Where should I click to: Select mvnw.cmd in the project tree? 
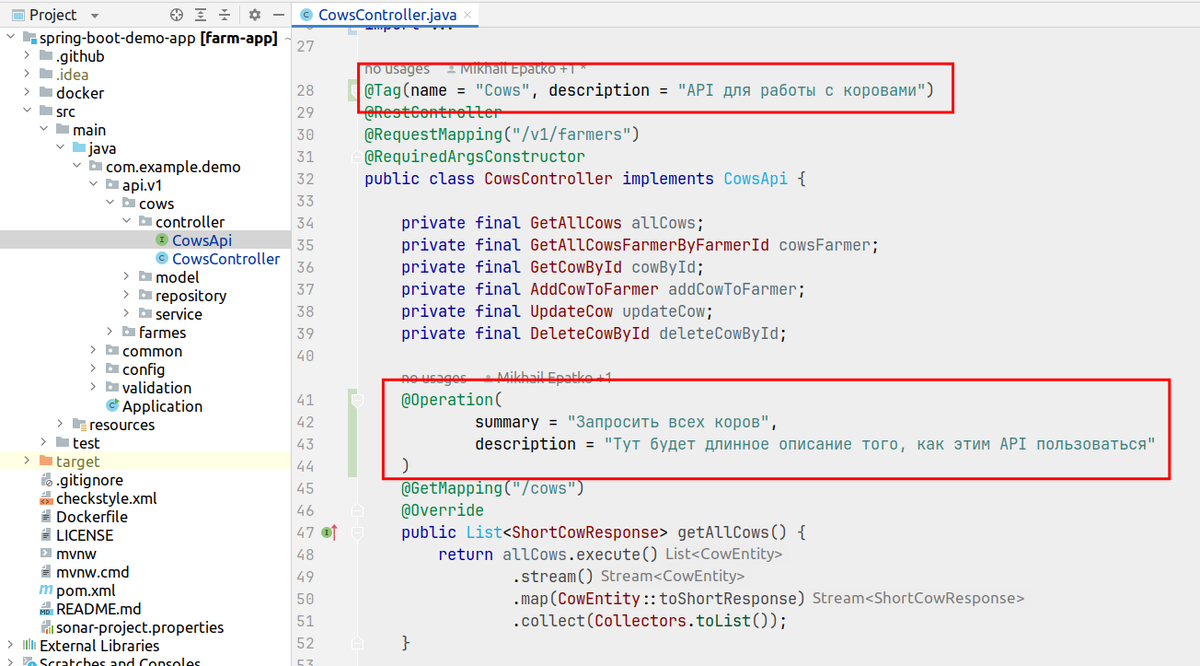(92, 572)
